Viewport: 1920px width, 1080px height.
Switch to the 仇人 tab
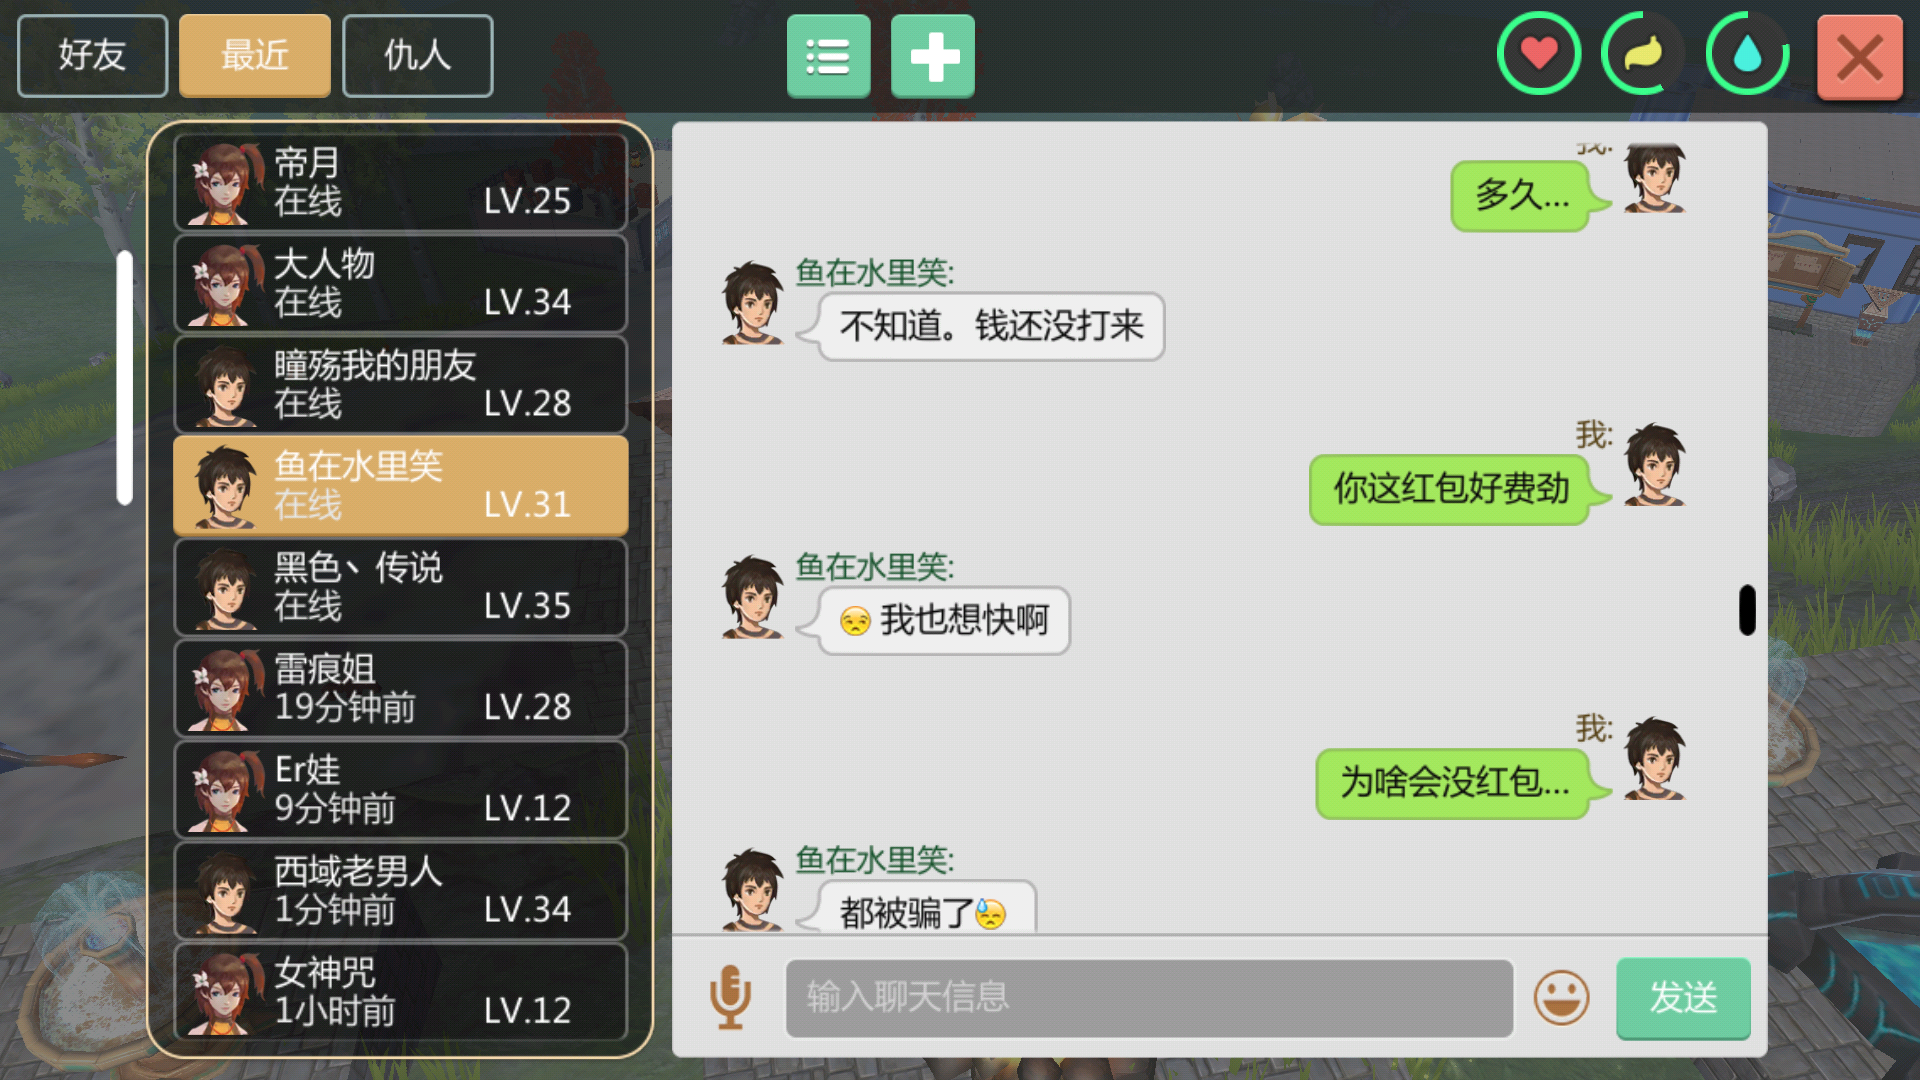(417, 55)
